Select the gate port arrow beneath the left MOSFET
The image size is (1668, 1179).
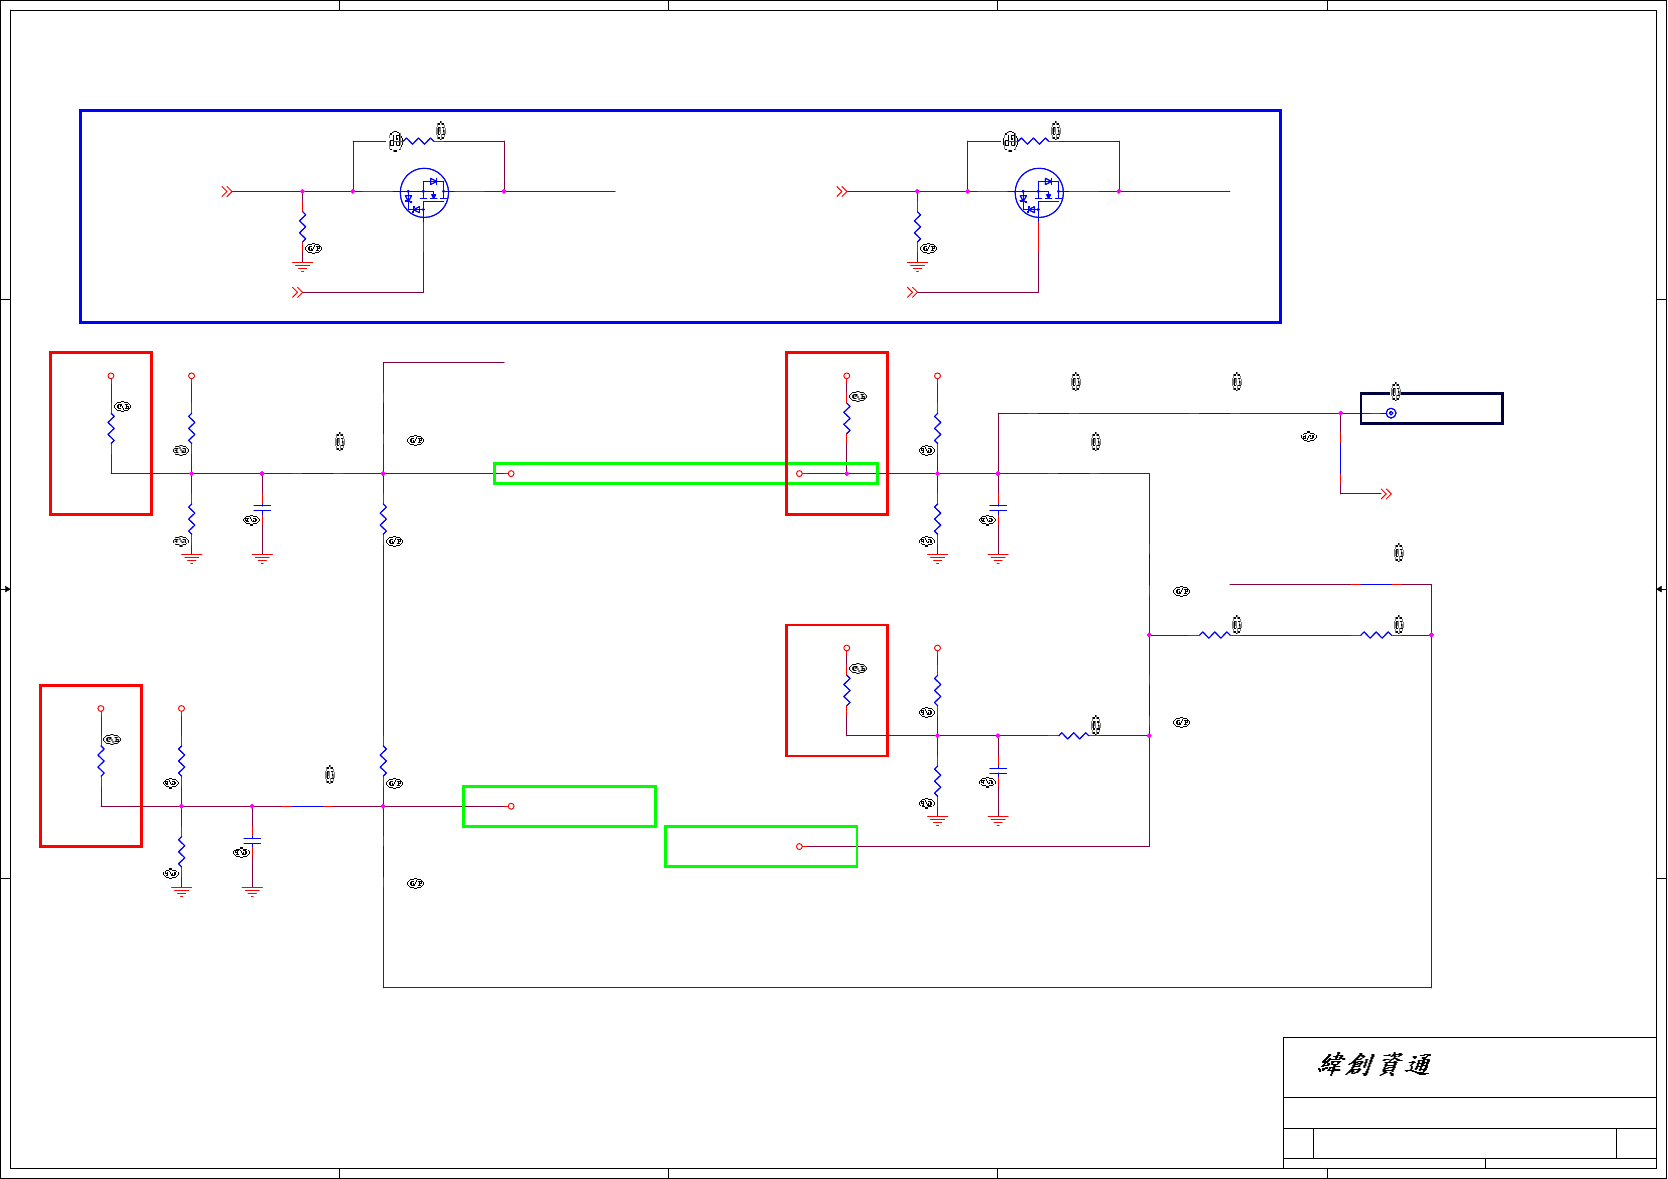point(297,292)
